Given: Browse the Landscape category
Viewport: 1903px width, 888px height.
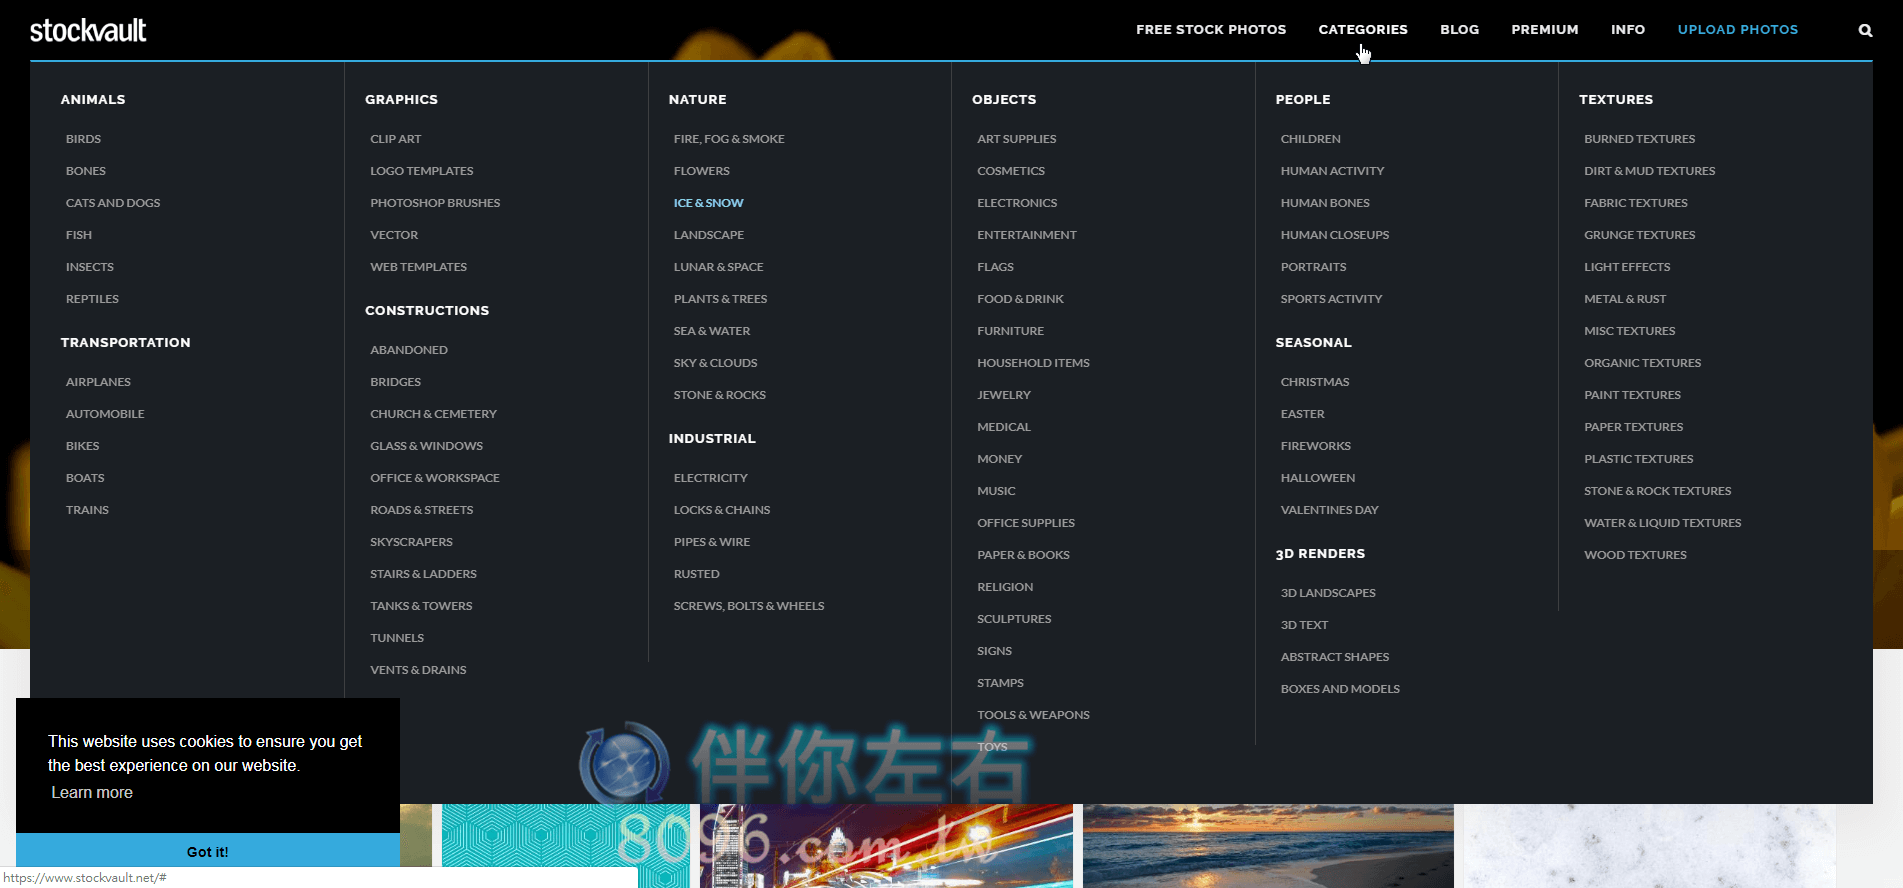Looking at the screenshot, I should [709, 235].
